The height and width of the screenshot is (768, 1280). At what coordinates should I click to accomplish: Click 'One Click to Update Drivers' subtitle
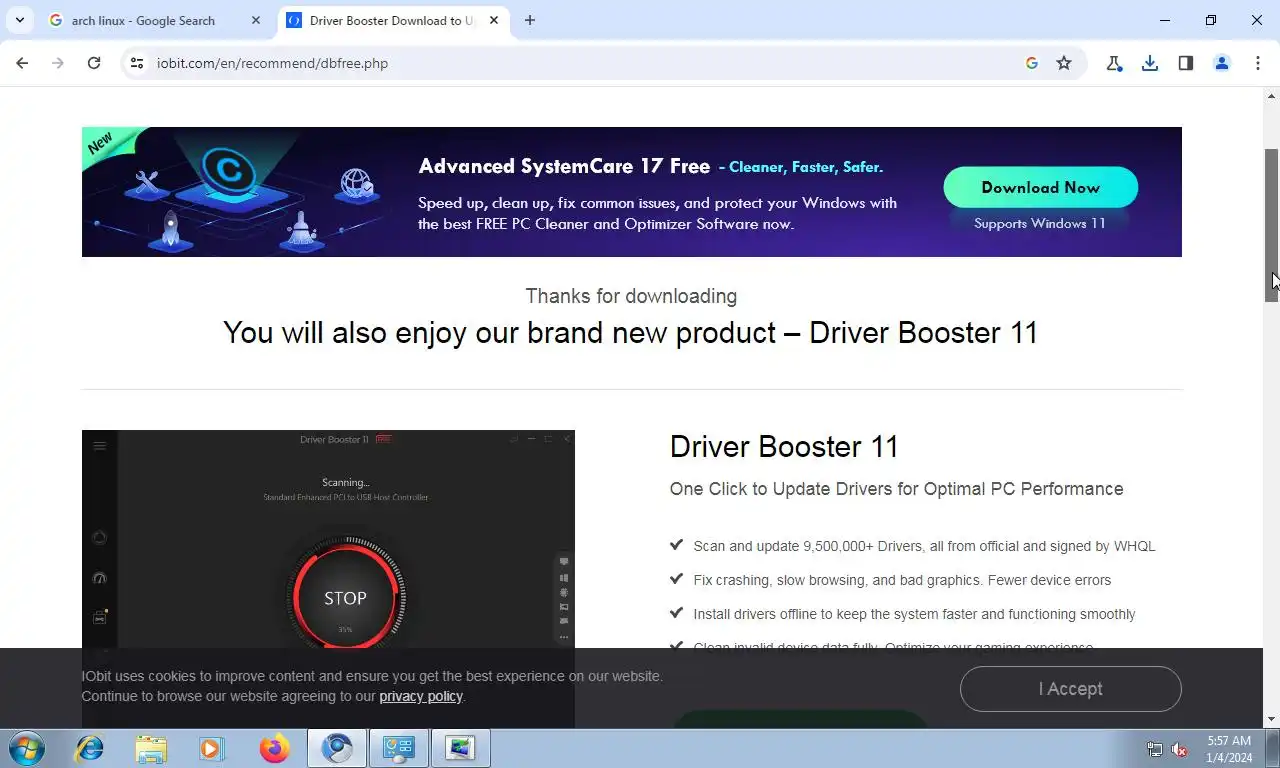coord(896,489)
